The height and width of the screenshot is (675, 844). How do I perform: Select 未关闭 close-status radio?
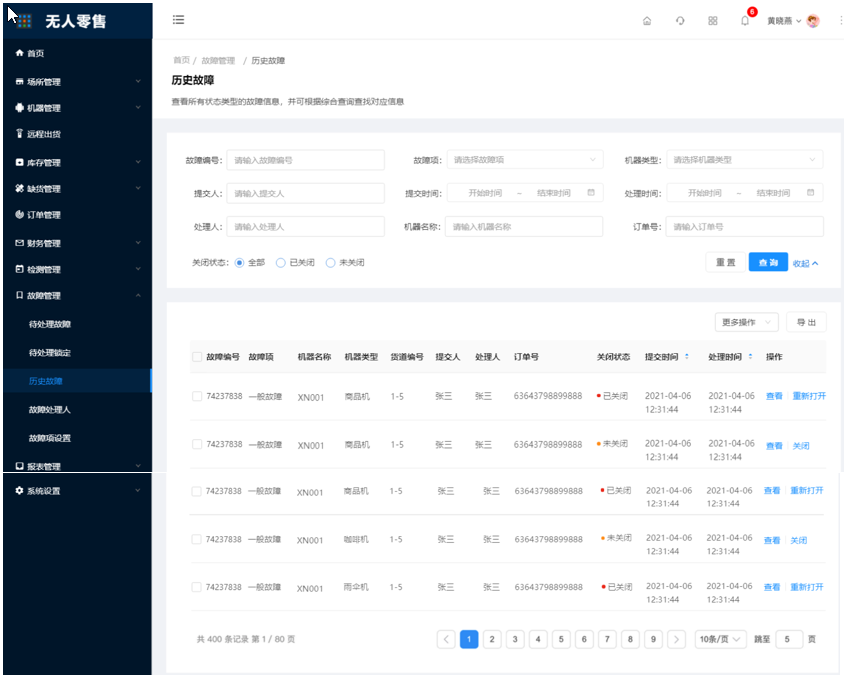click(x=330, y=263)
